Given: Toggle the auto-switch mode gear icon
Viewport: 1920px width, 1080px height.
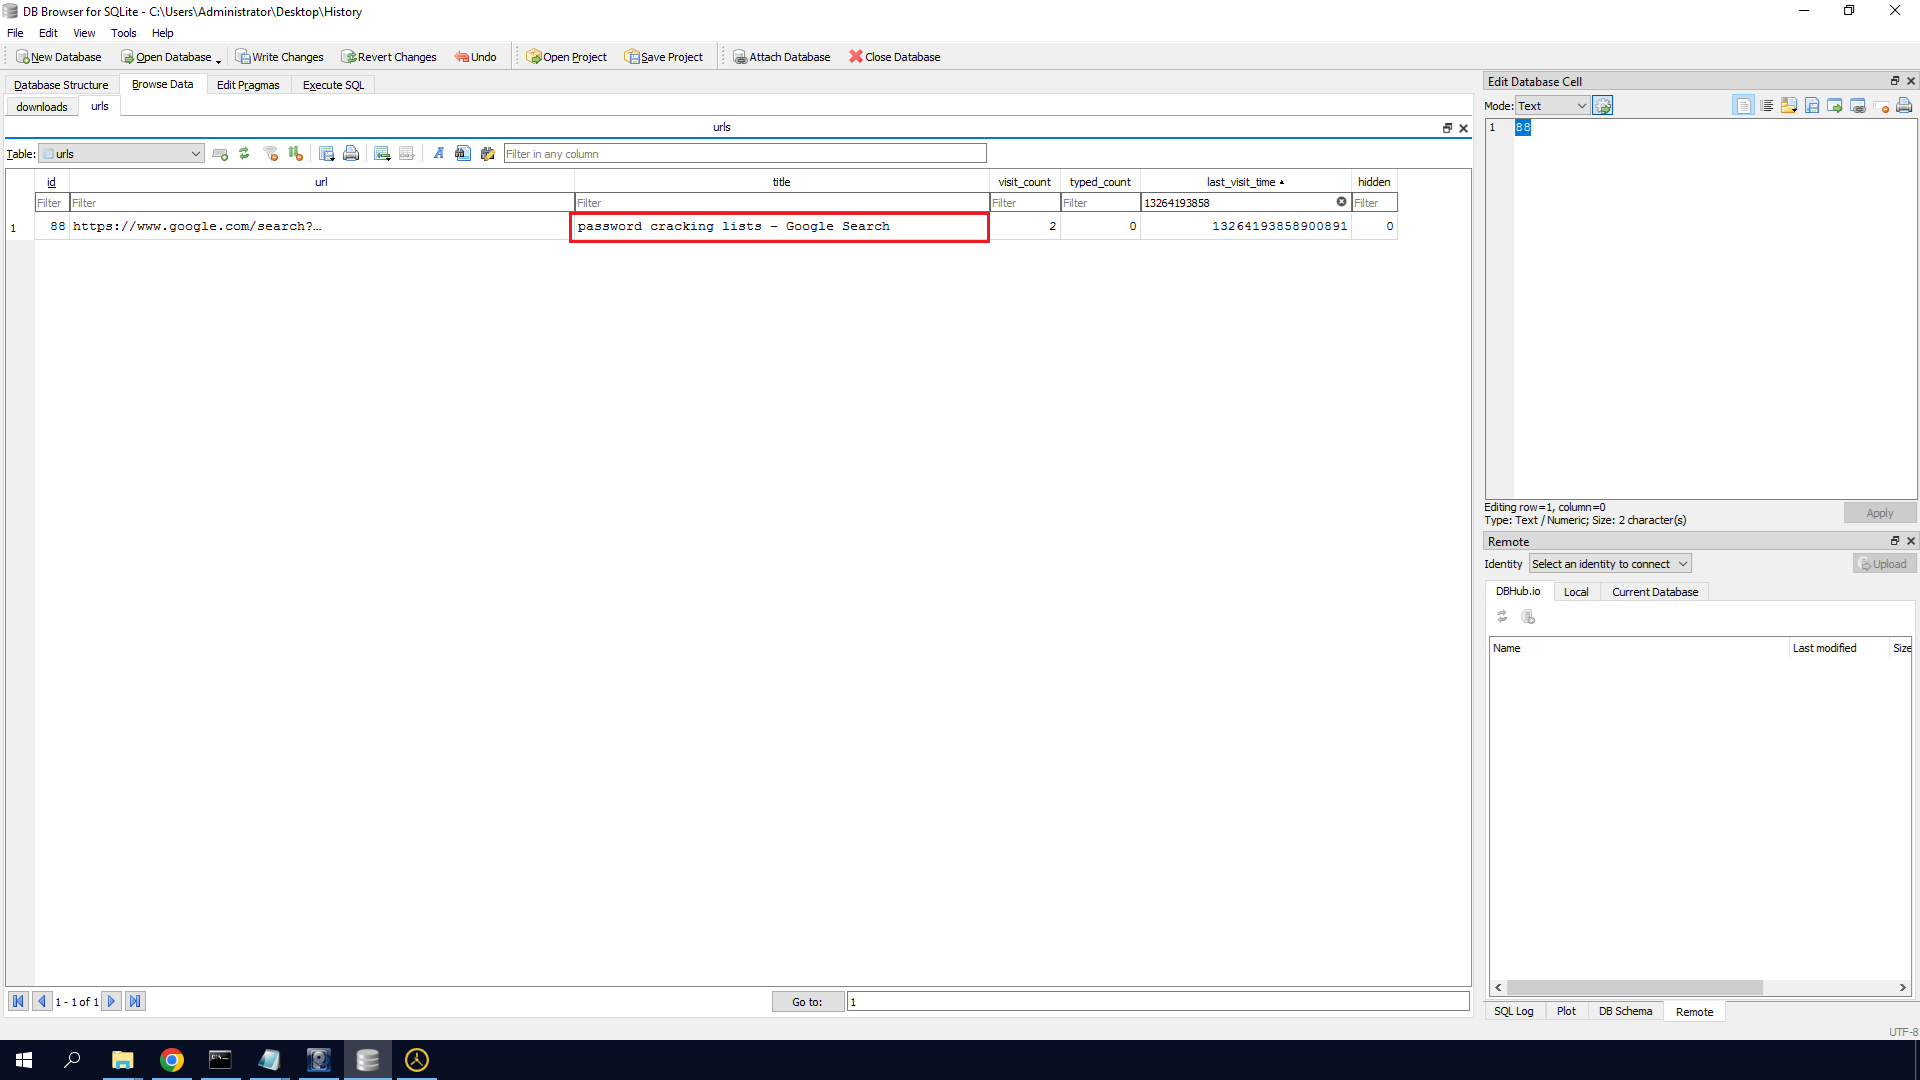Looking at the screenshot, I should click(1603, 106).
